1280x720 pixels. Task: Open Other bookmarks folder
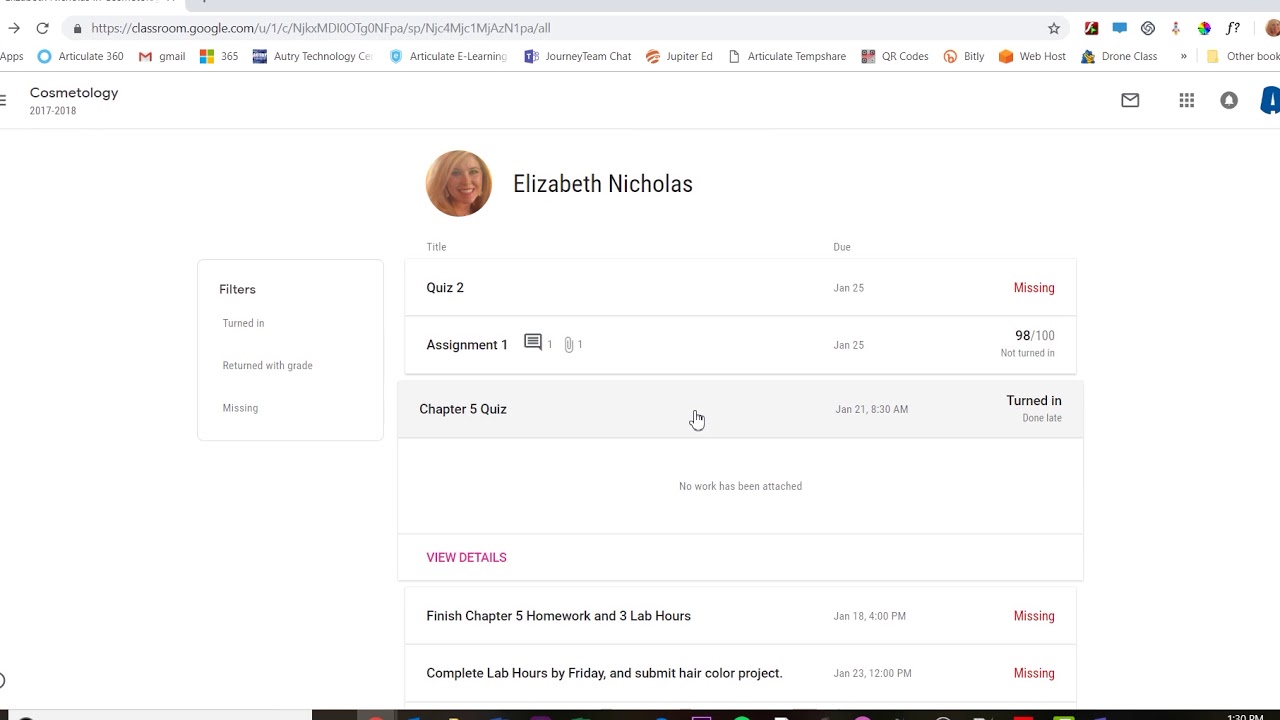(x=1243, y=56)
